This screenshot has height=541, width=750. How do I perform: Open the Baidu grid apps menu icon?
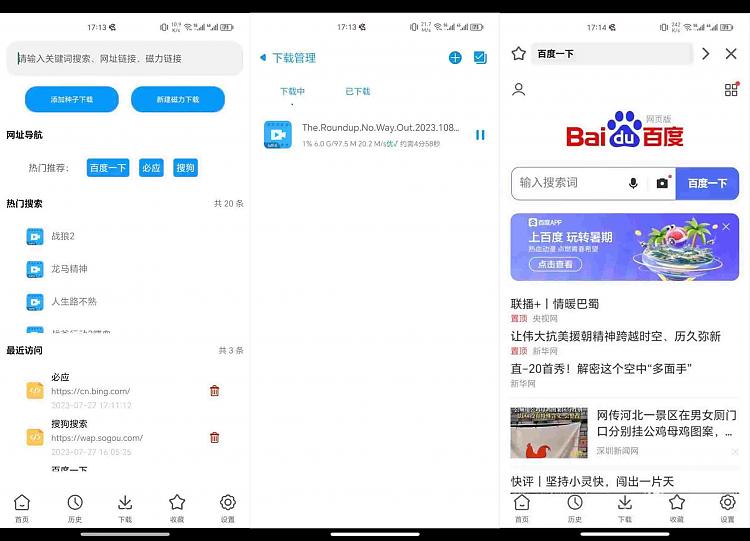point(731,89)
